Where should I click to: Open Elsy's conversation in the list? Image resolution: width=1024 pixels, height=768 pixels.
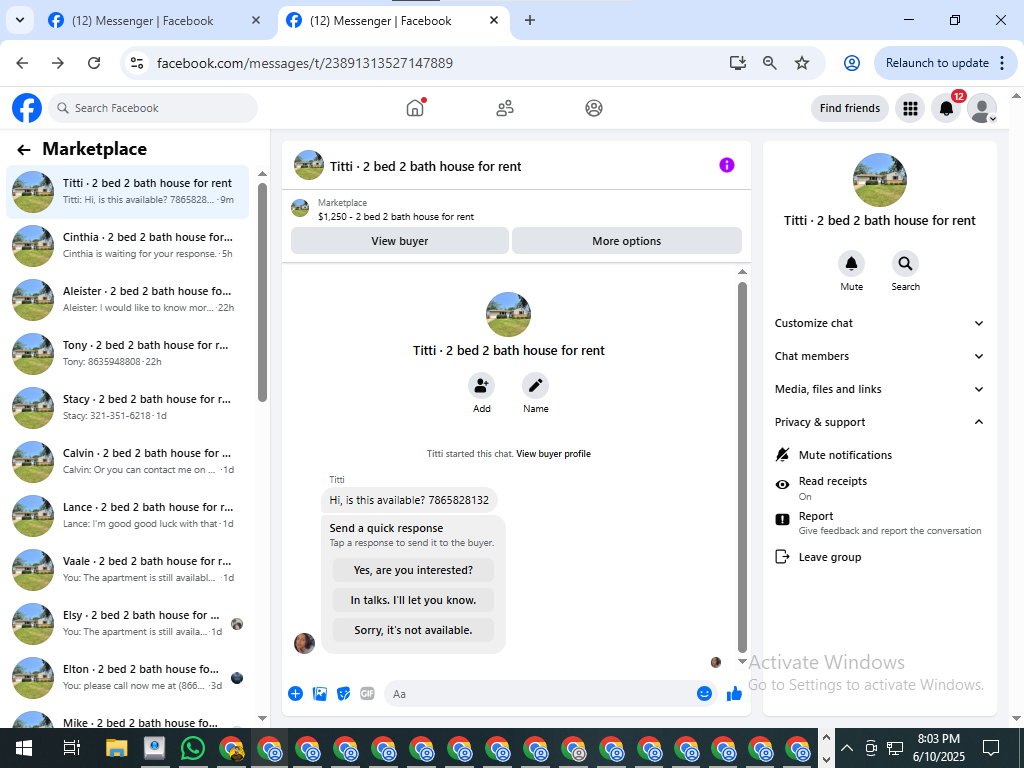(127, 624)
